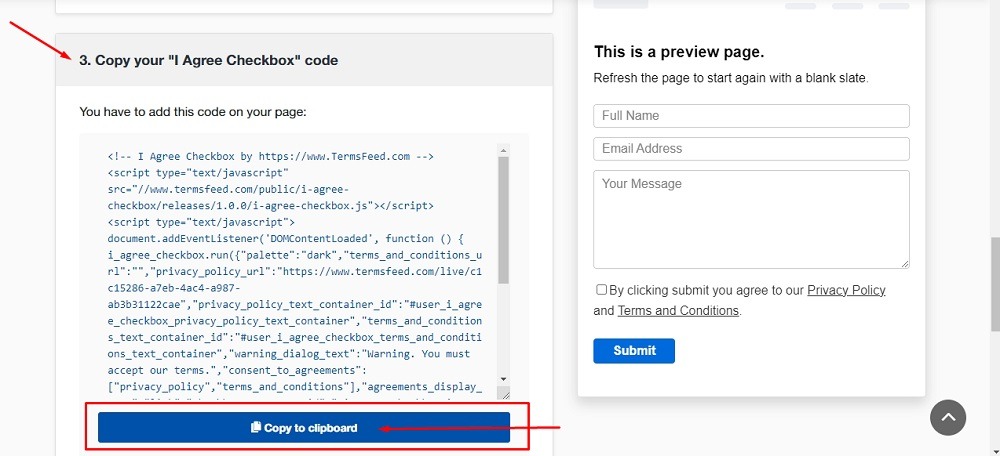The width and height of the screenshot is (1000, 456).
Task: Click the page vertical scrollbar thumb
Action: point(995,284)
